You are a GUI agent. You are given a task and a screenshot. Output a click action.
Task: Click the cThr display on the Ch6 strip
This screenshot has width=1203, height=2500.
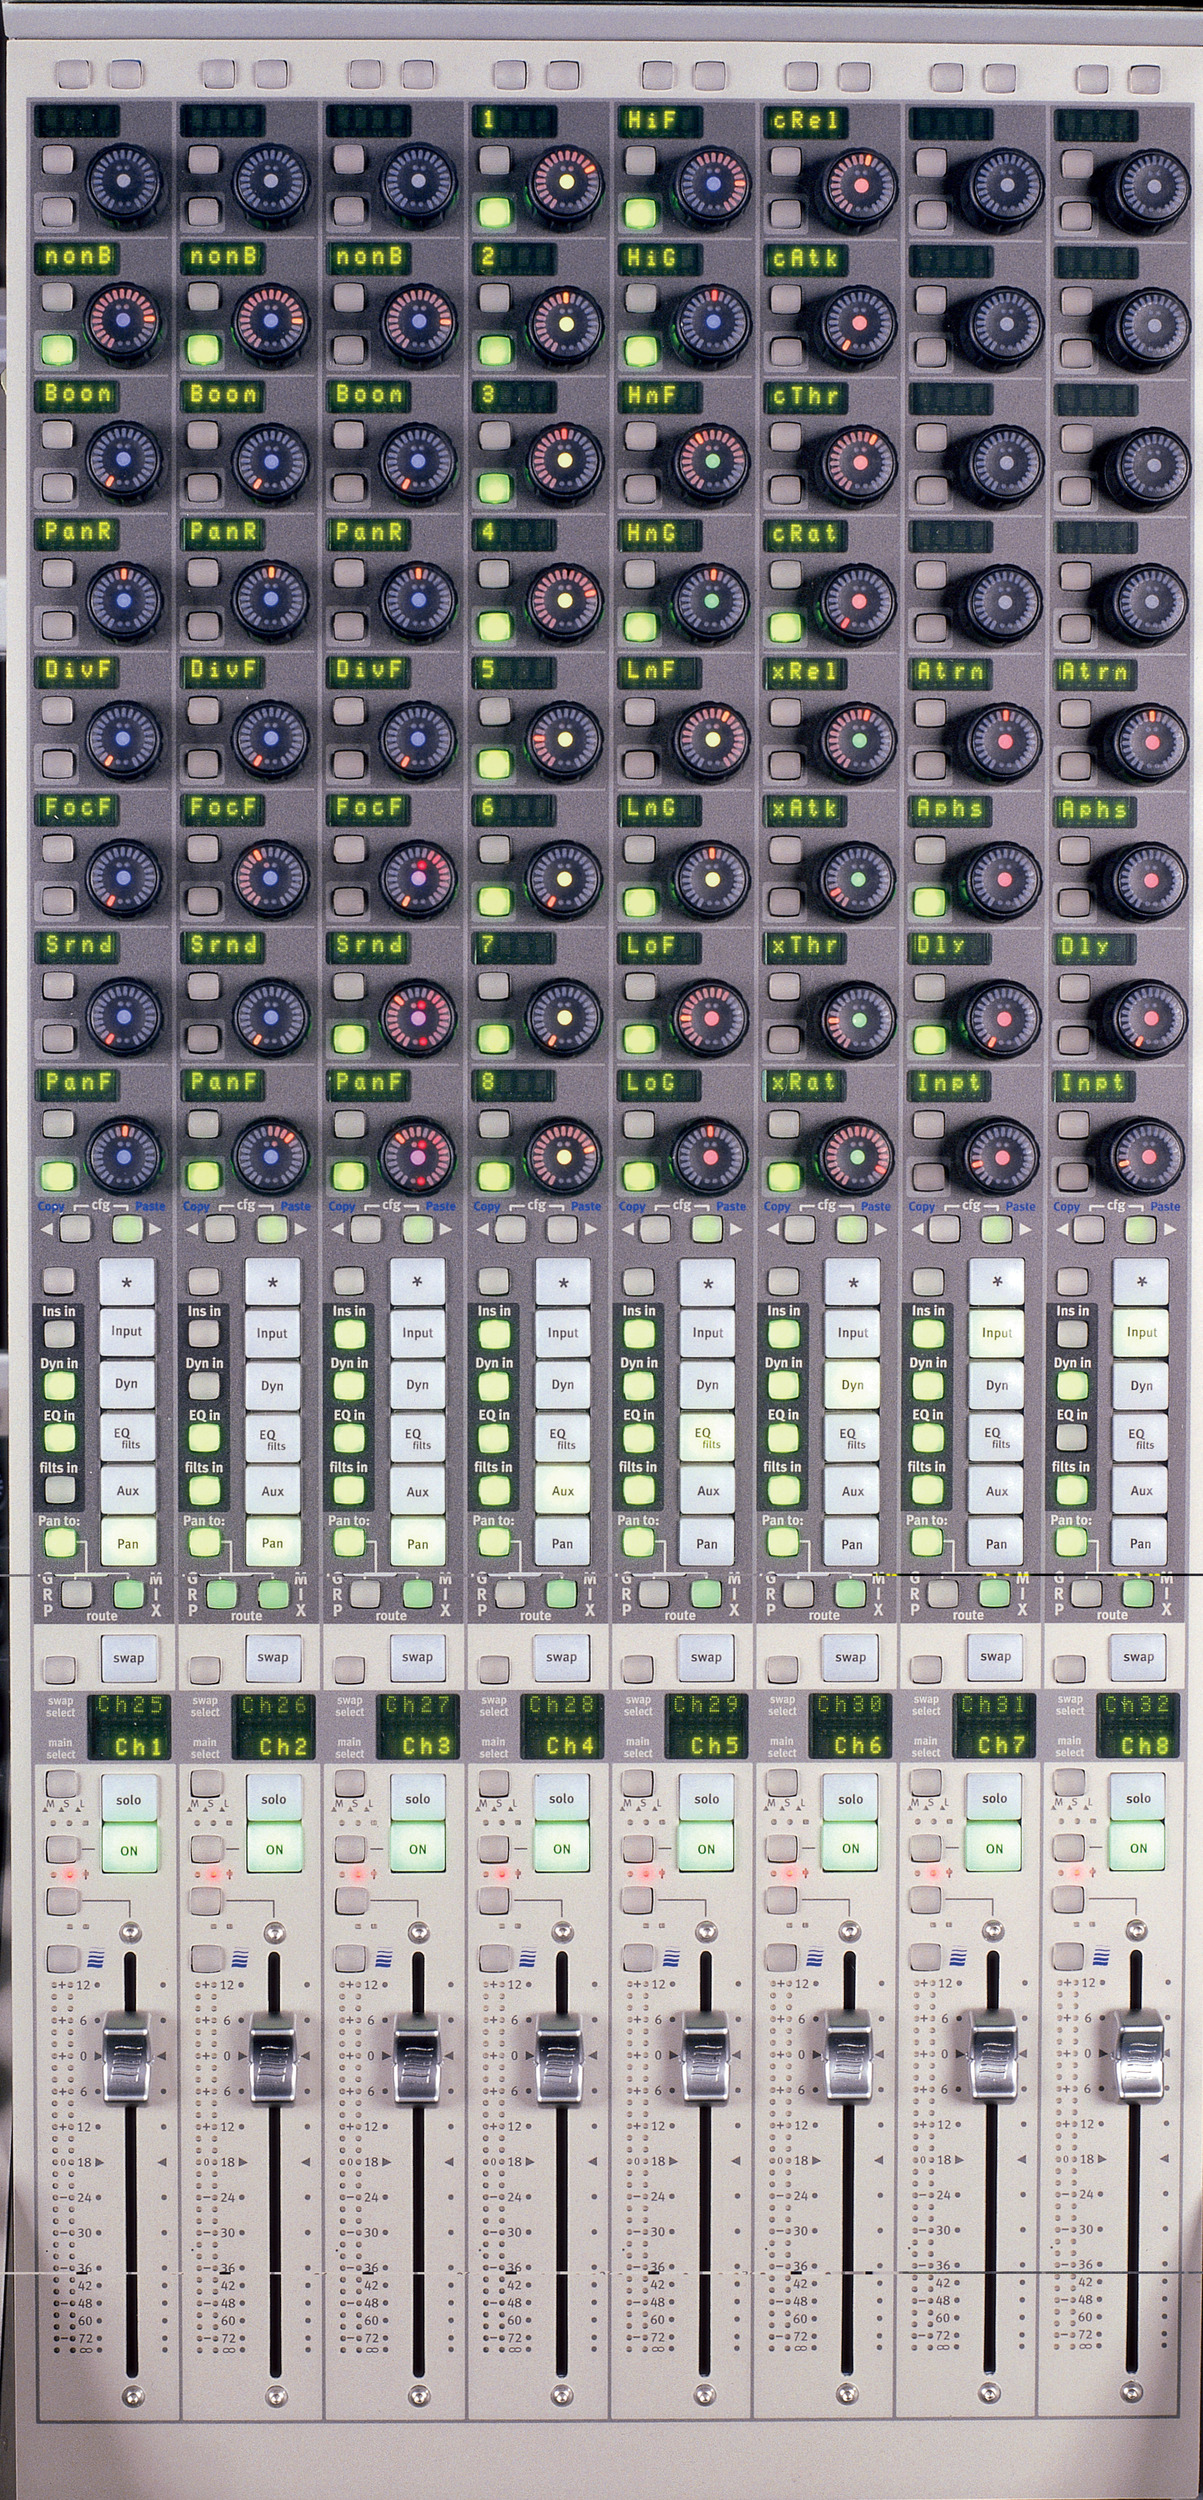tap(807, 397)
